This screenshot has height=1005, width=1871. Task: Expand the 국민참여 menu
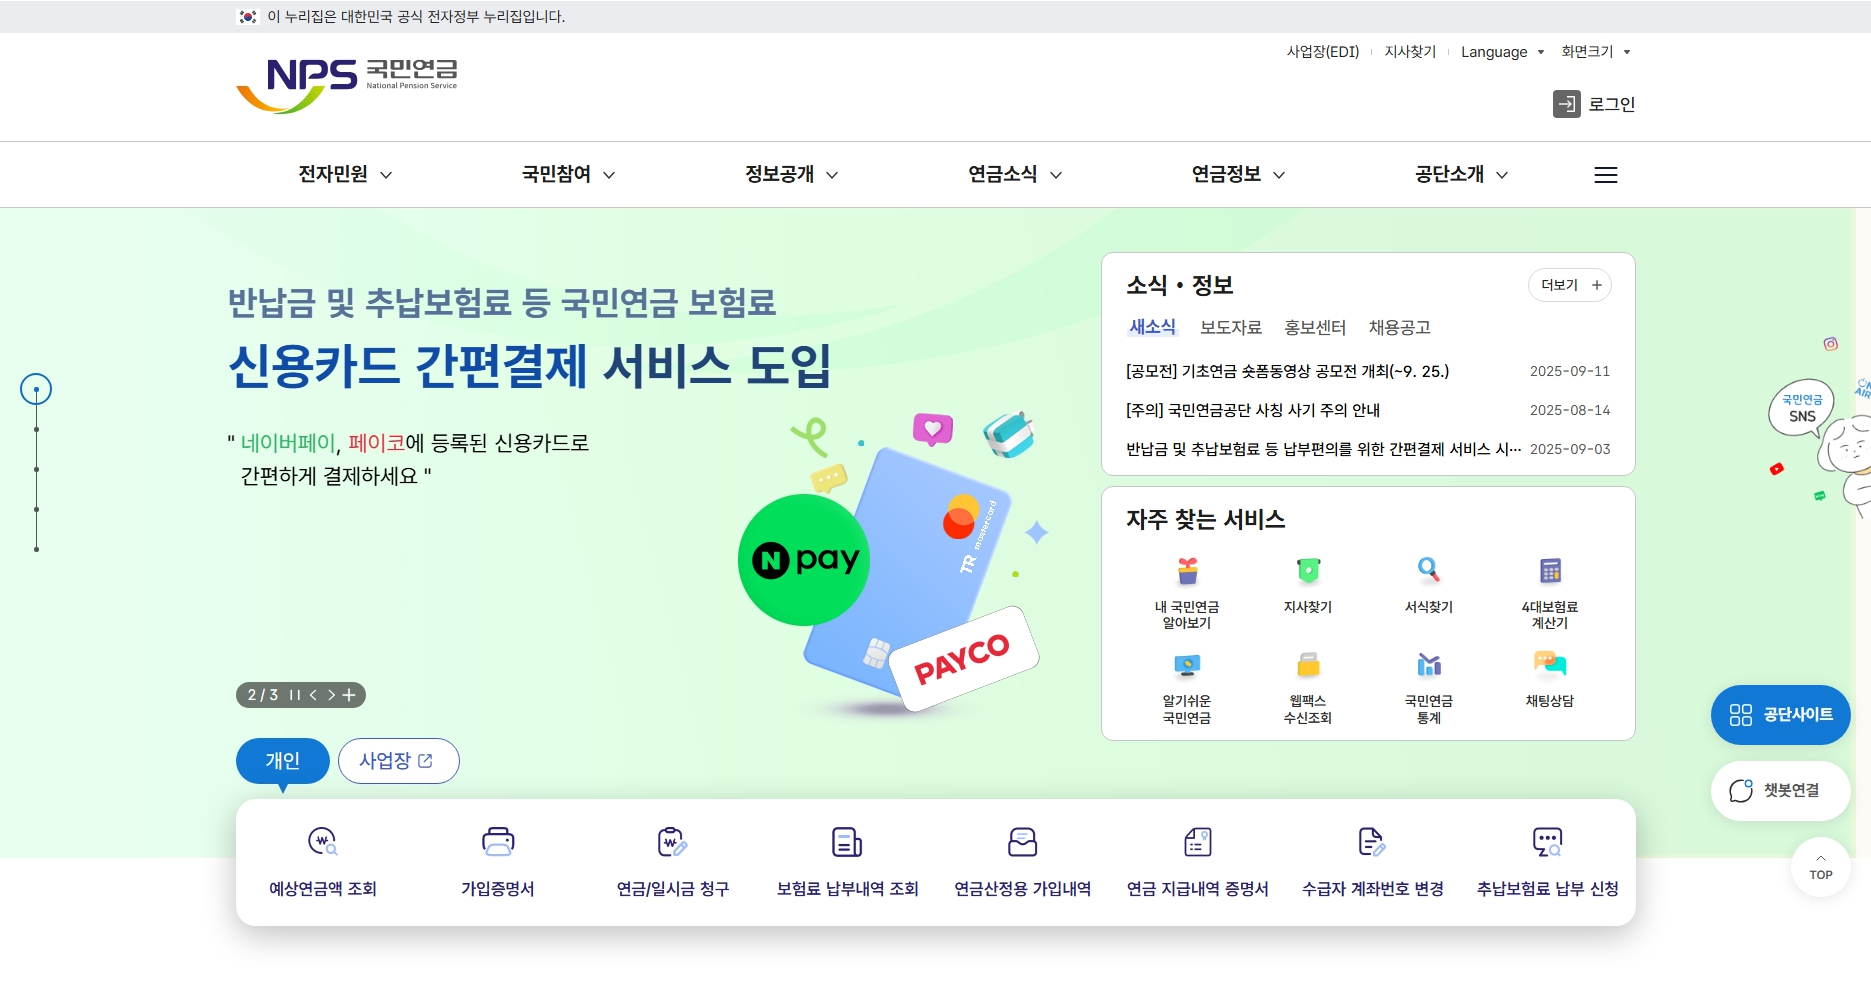568,175
